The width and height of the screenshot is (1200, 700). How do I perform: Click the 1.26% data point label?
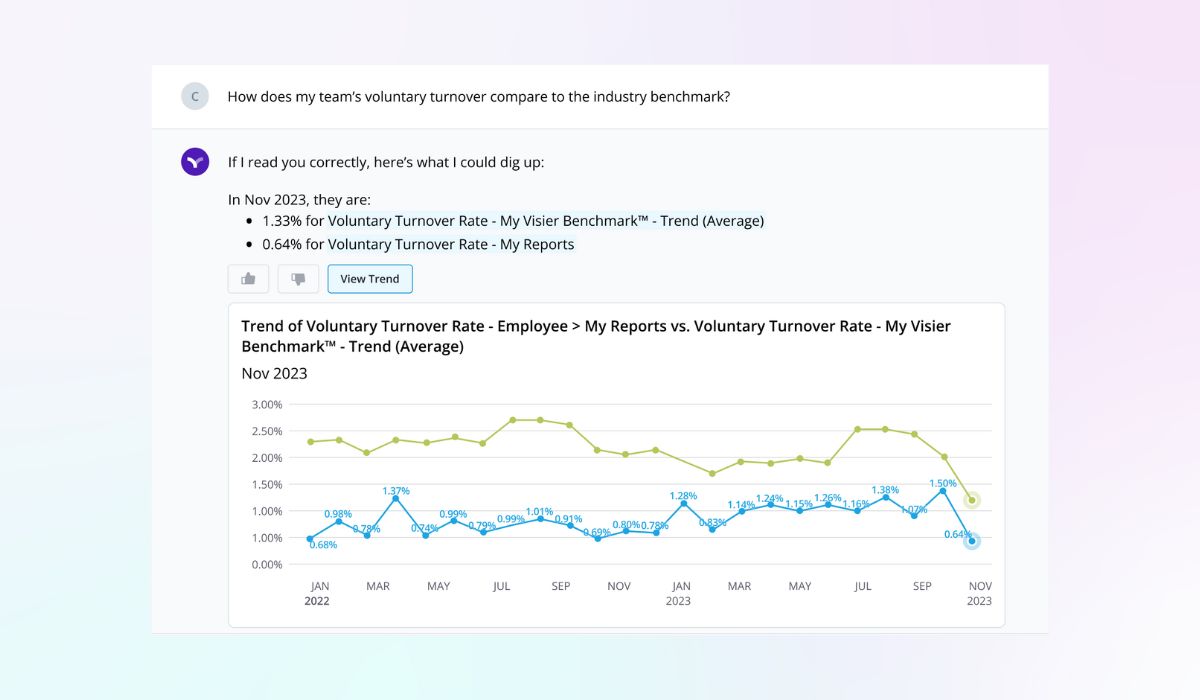(828, 498)
